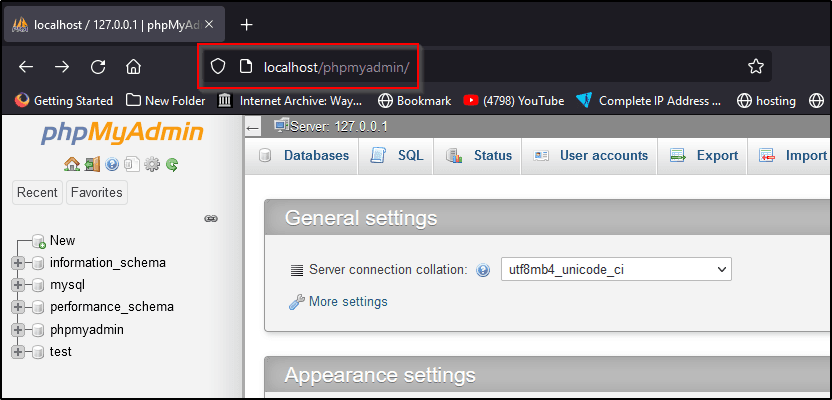Open the Internet Archive Wayback bookmark
Viewport: 832px width, 400px height.
(290, 101)
